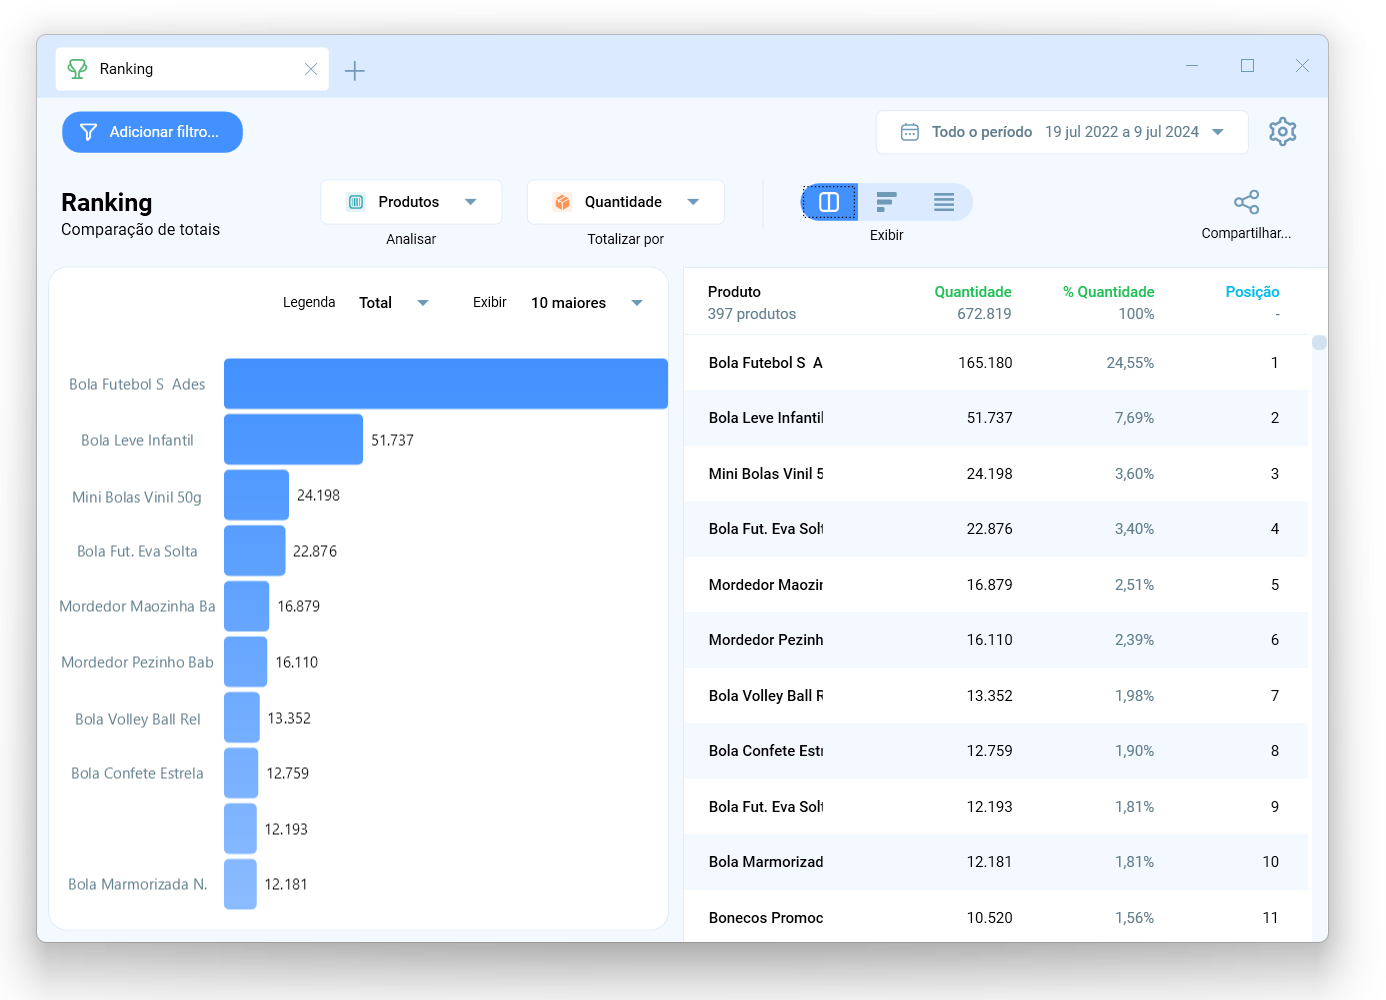The image size is (1386, 1000).
Task: Click the 24.198 chart value label
Action: 318,495
